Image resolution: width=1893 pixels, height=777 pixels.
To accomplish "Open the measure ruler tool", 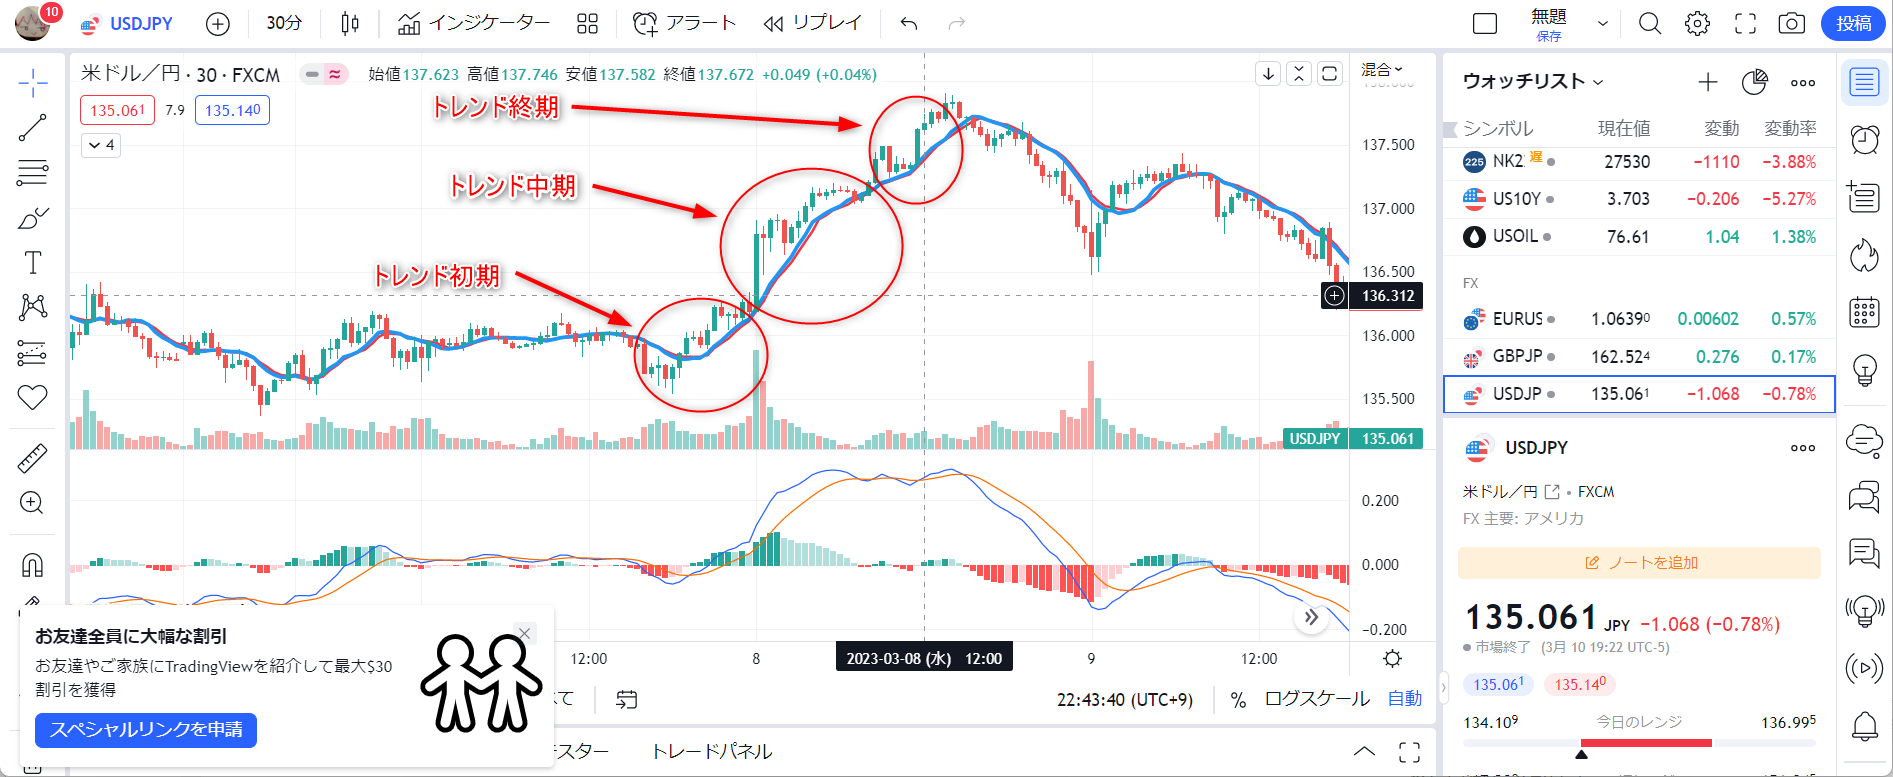I will (32, 458).
